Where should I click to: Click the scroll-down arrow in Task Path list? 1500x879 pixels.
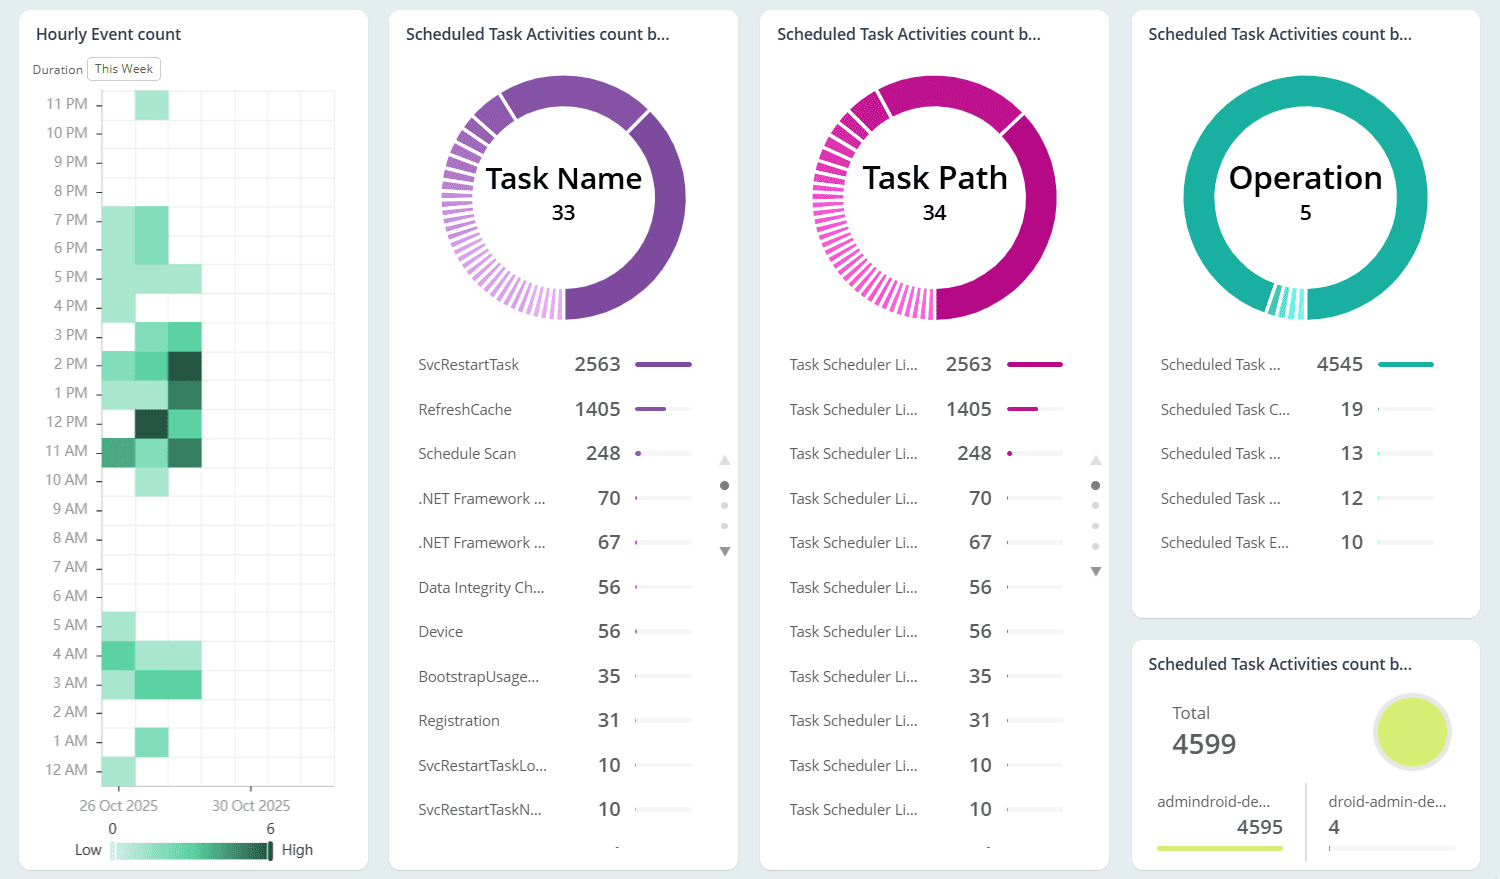(x=1095, y=571)
